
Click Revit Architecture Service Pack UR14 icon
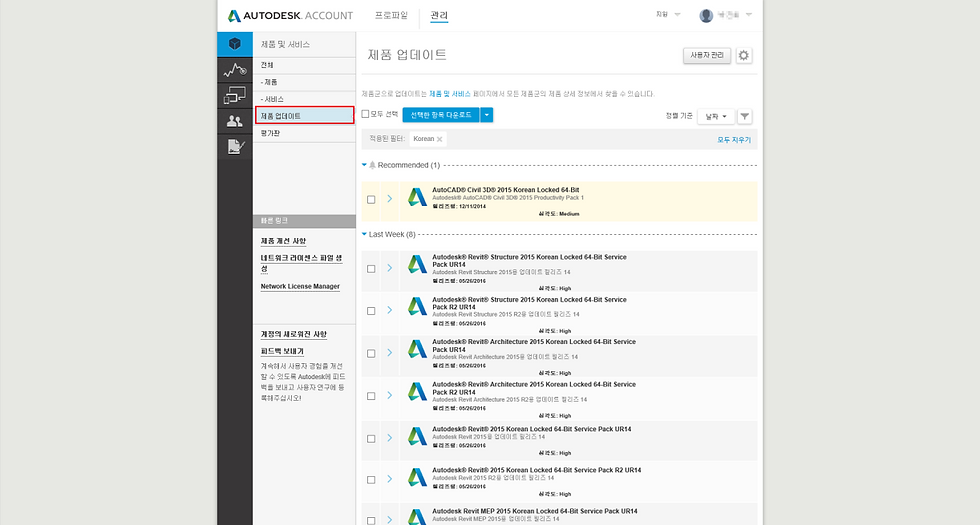(418, 349)
